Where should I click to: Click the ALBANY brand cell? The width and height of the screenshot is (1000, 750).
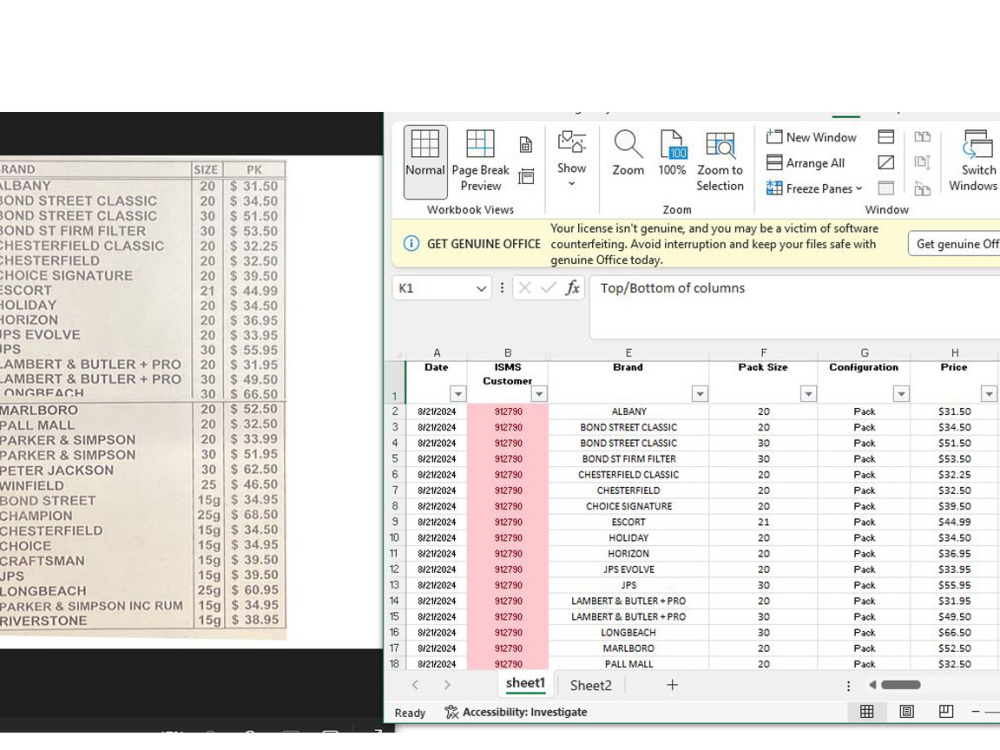click(628, 411)
